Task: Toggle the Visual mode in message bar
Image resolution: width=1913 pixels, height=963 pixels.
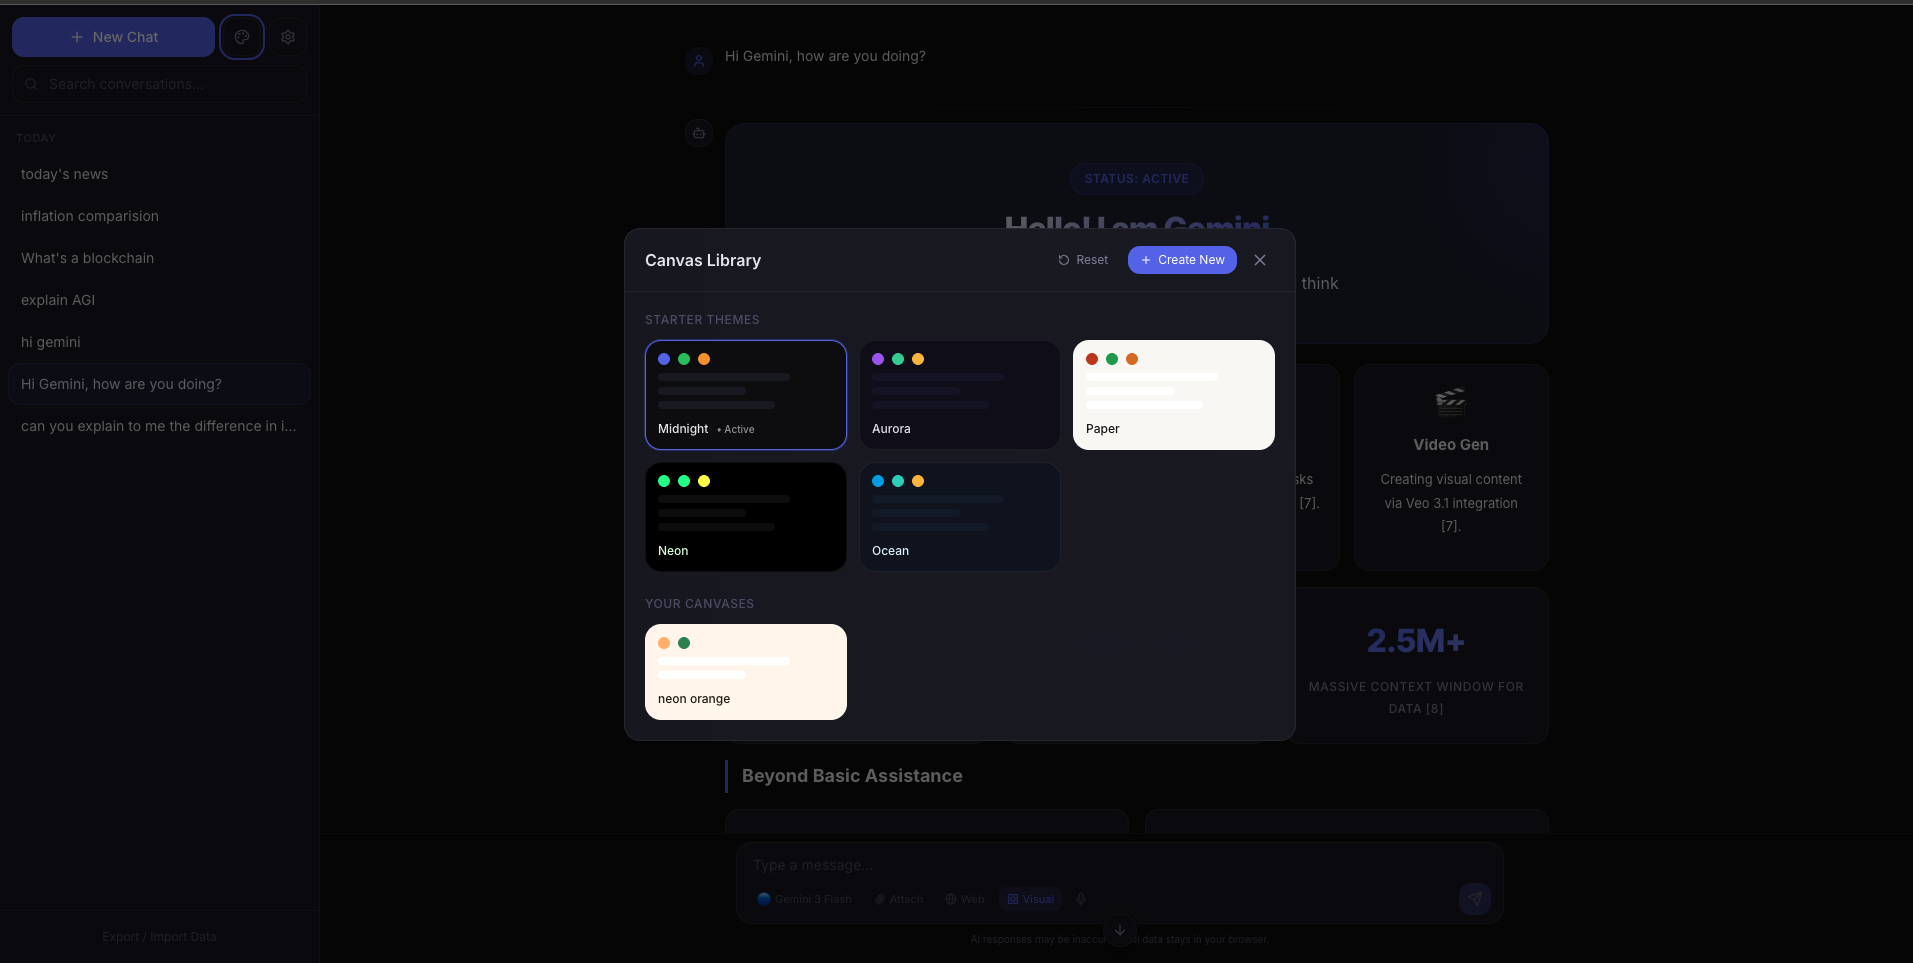Action: tap(1030, 899)
